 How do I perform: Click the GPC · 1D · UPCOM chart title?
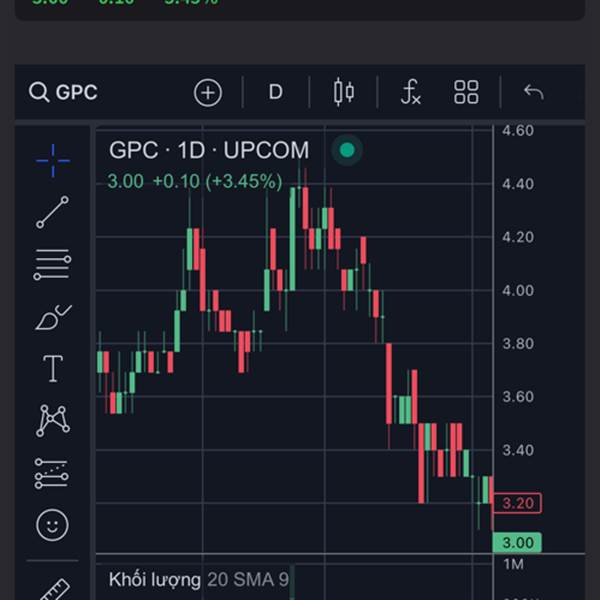(x=209, y=150)
